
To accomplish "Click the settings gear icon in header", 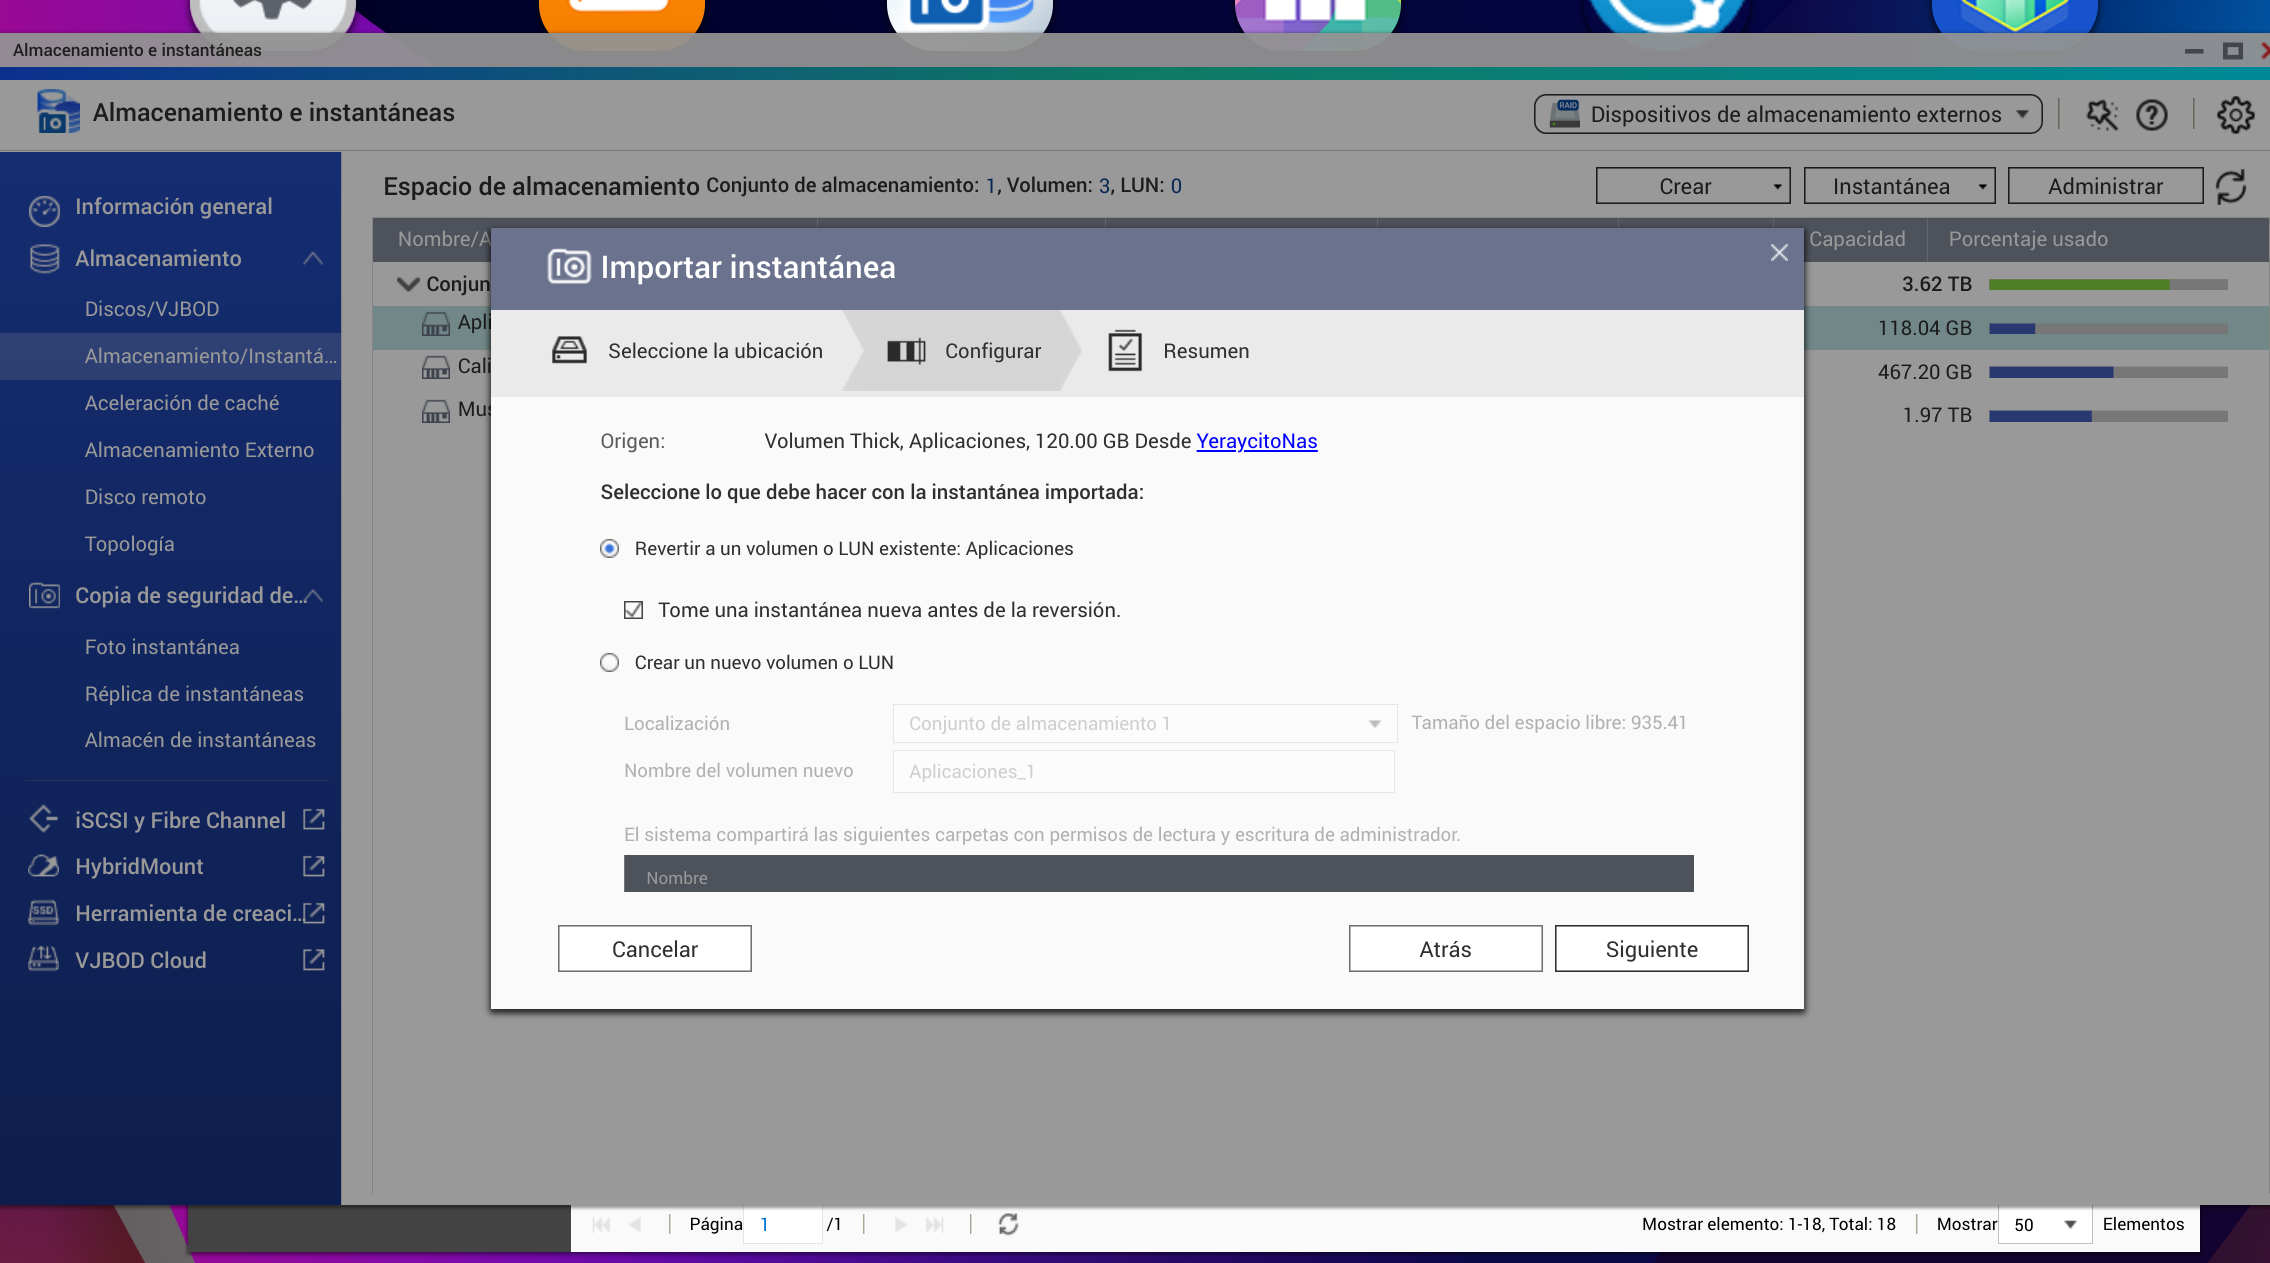I will 2235,115.
